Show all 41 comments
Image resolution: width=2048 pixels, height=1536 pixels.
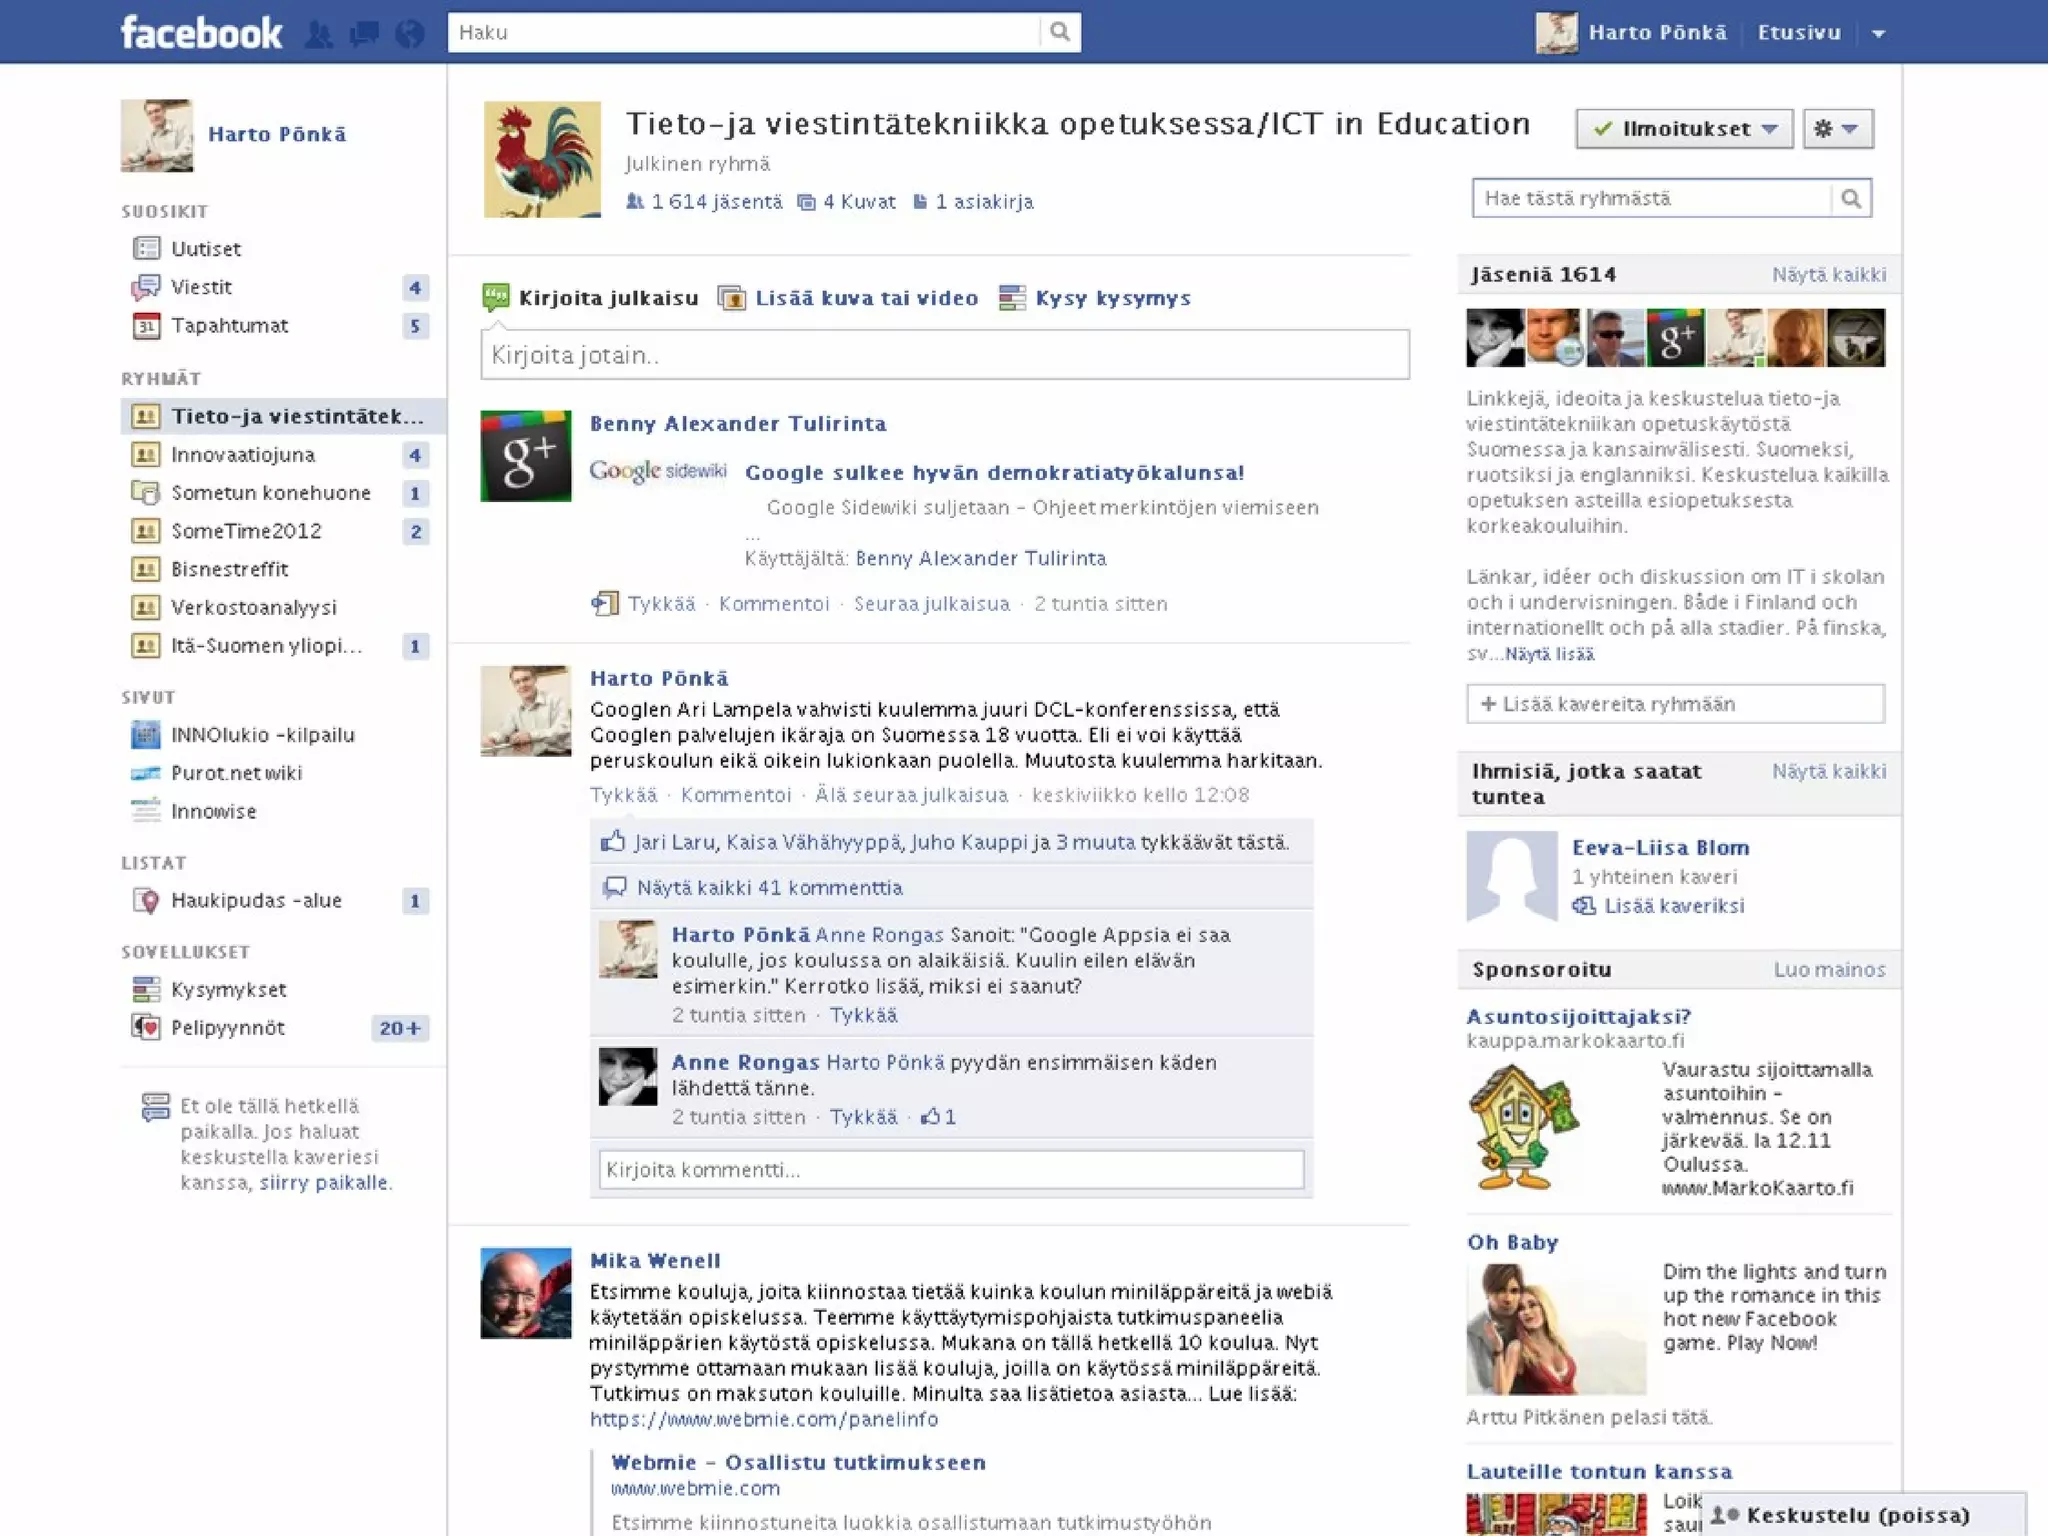tap(768, 888)
